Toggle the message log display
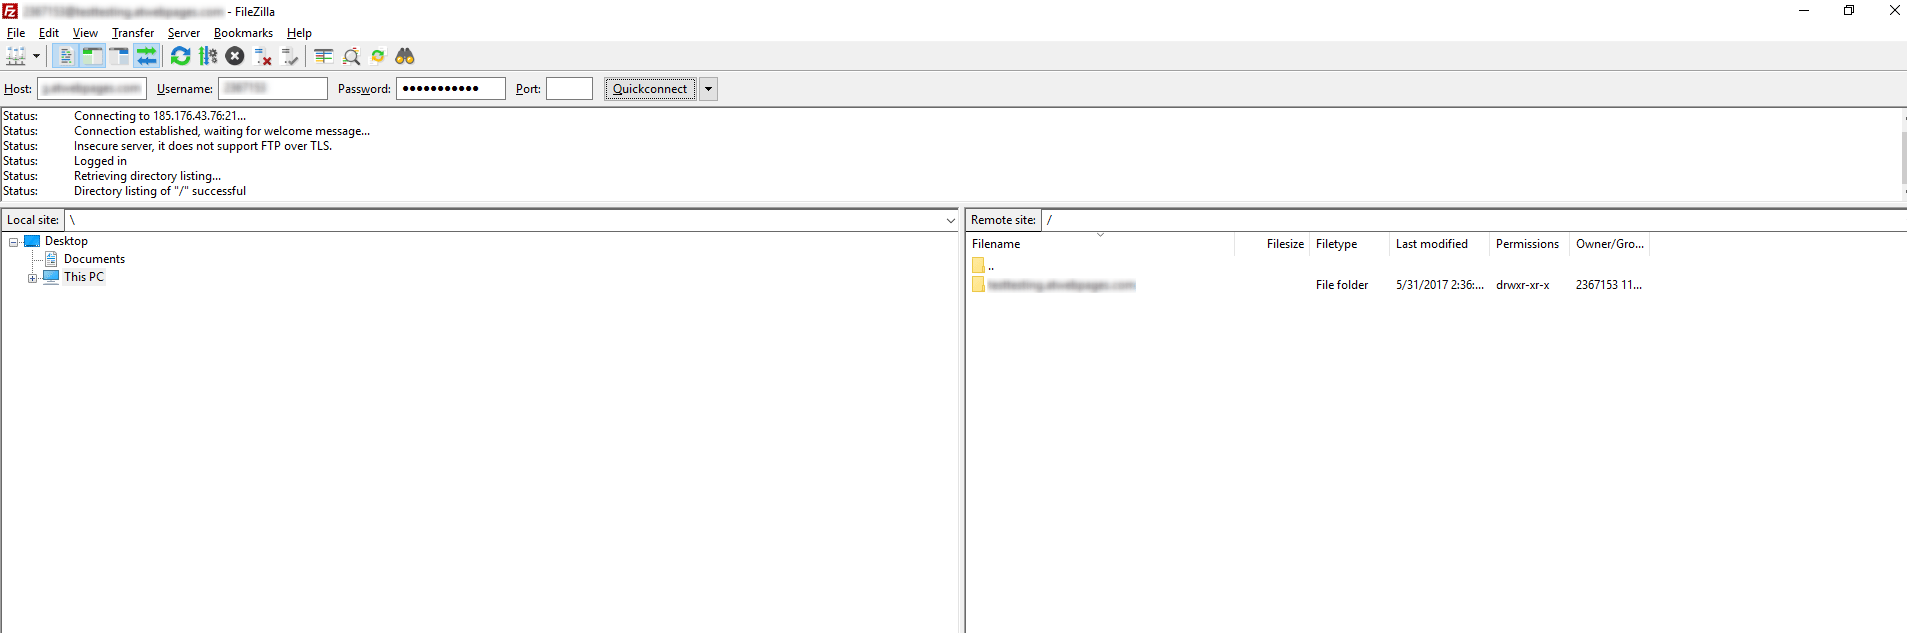Viewport: 1907px width, 633px height. [x=66, y=57]
